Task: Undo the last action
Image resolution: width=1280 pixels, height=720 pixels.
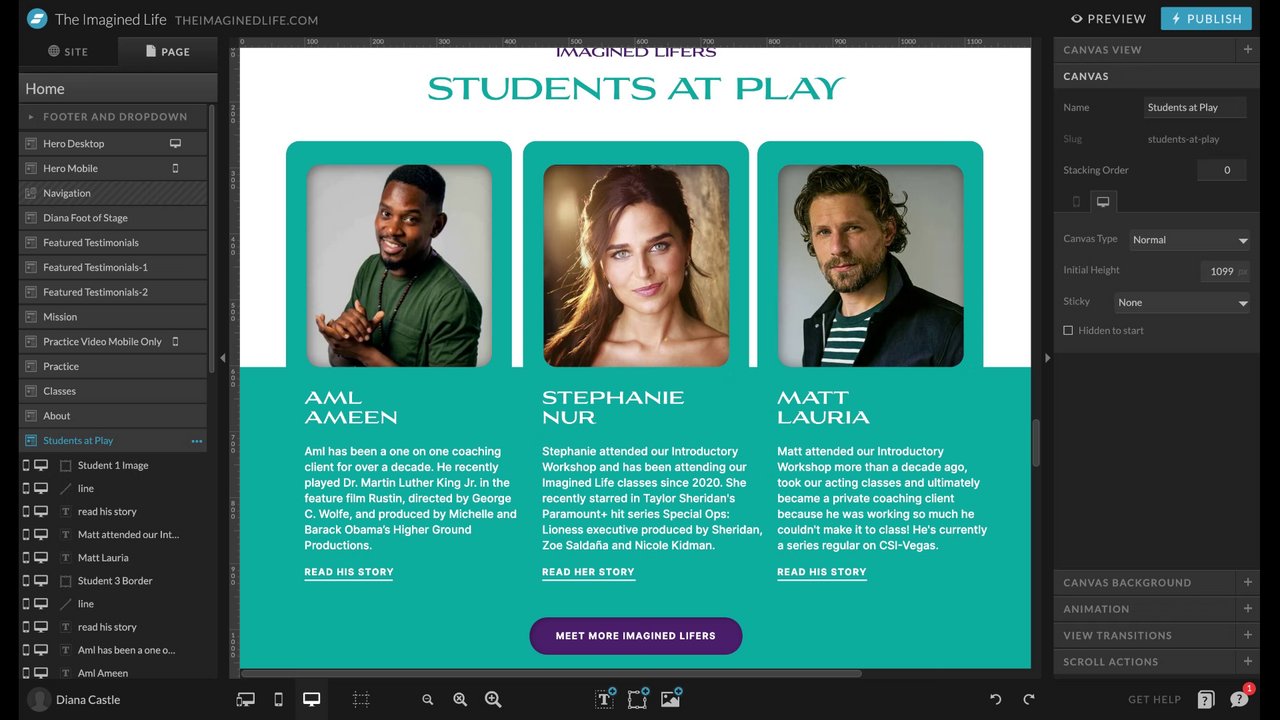Action: [995, 699]
